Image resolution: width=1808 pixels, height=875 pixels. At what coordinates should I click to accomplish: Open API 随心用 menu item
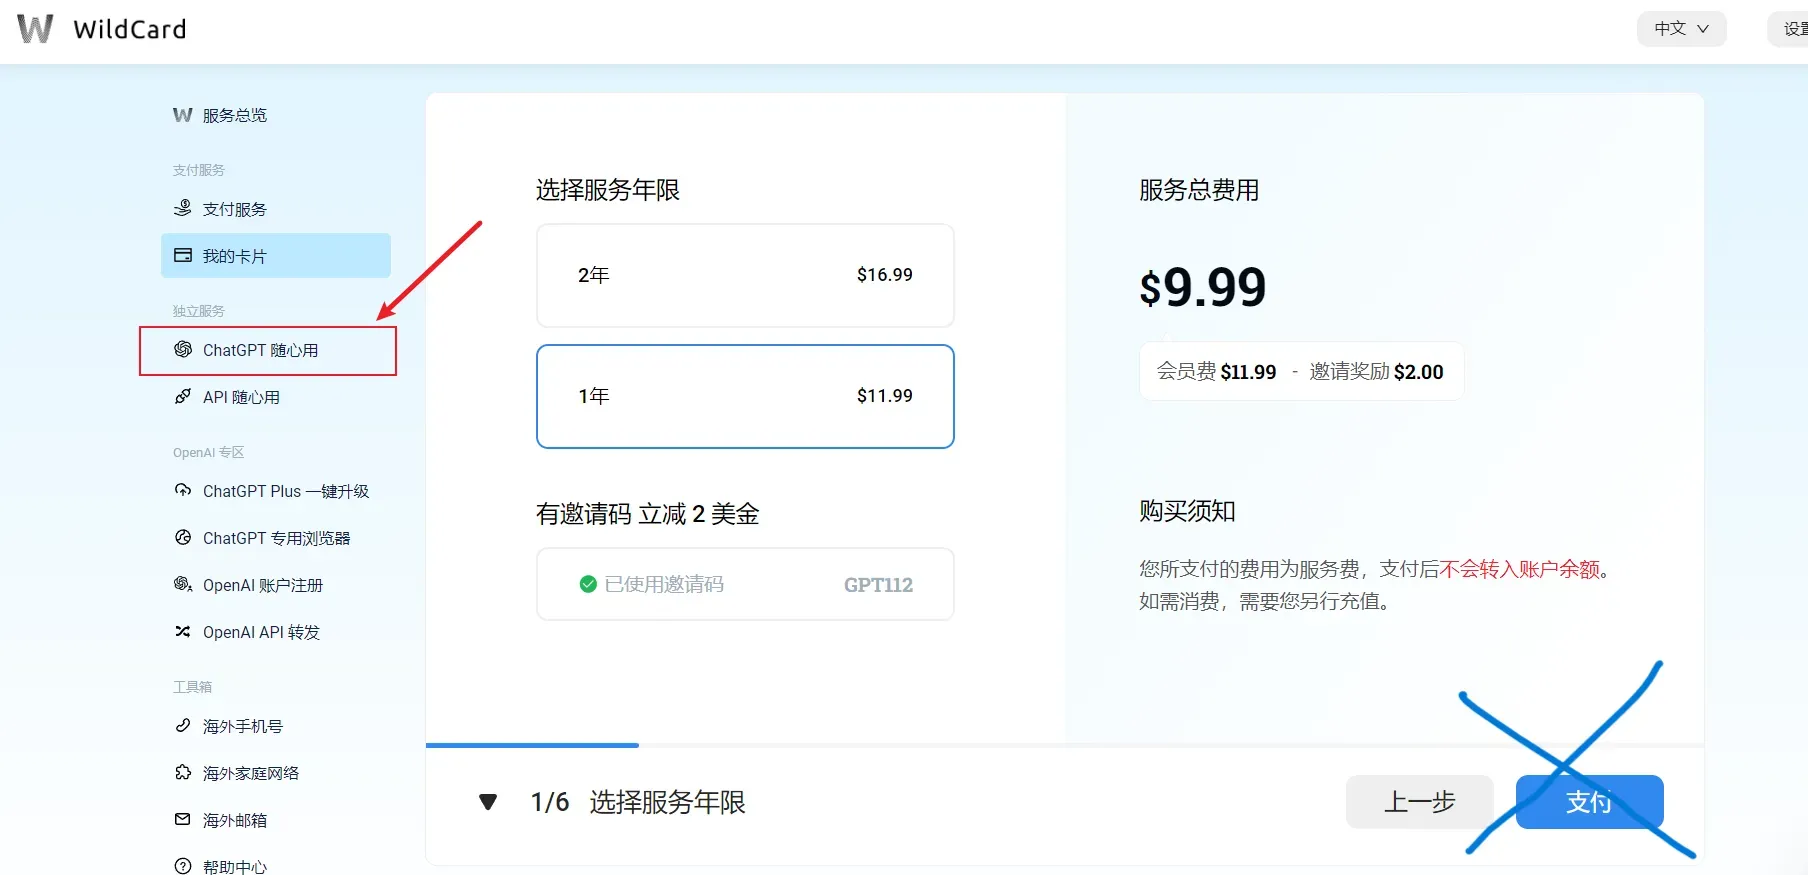click(x=276, y=397)
